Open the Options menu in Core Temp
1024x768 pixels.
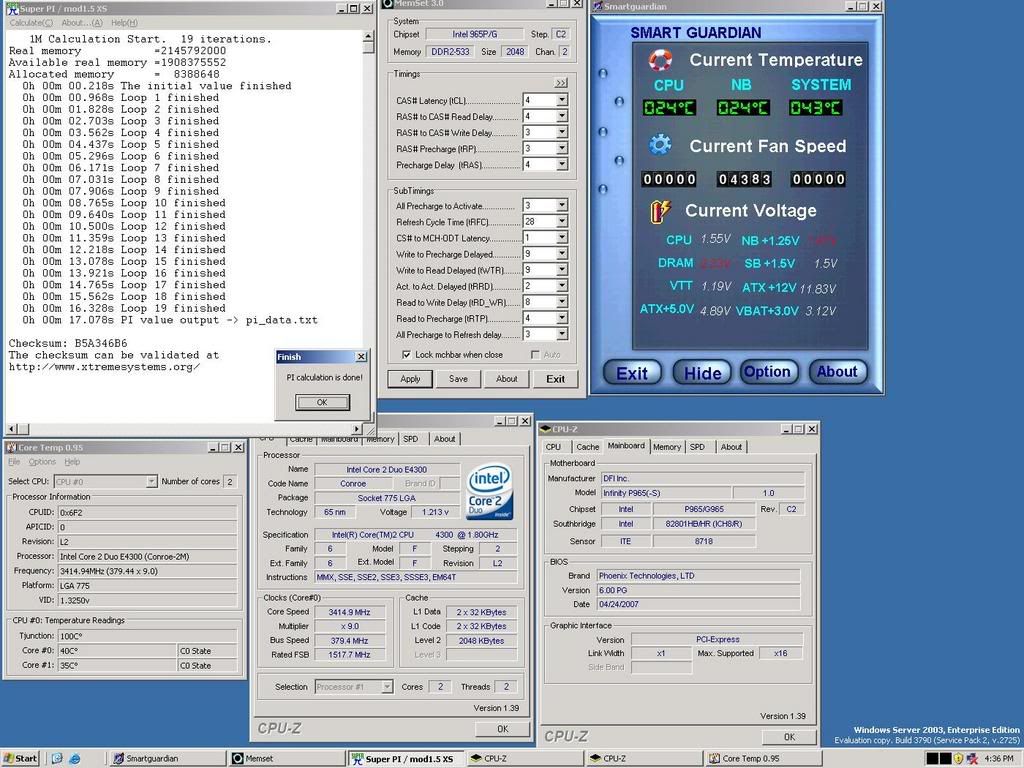point(42,462)
